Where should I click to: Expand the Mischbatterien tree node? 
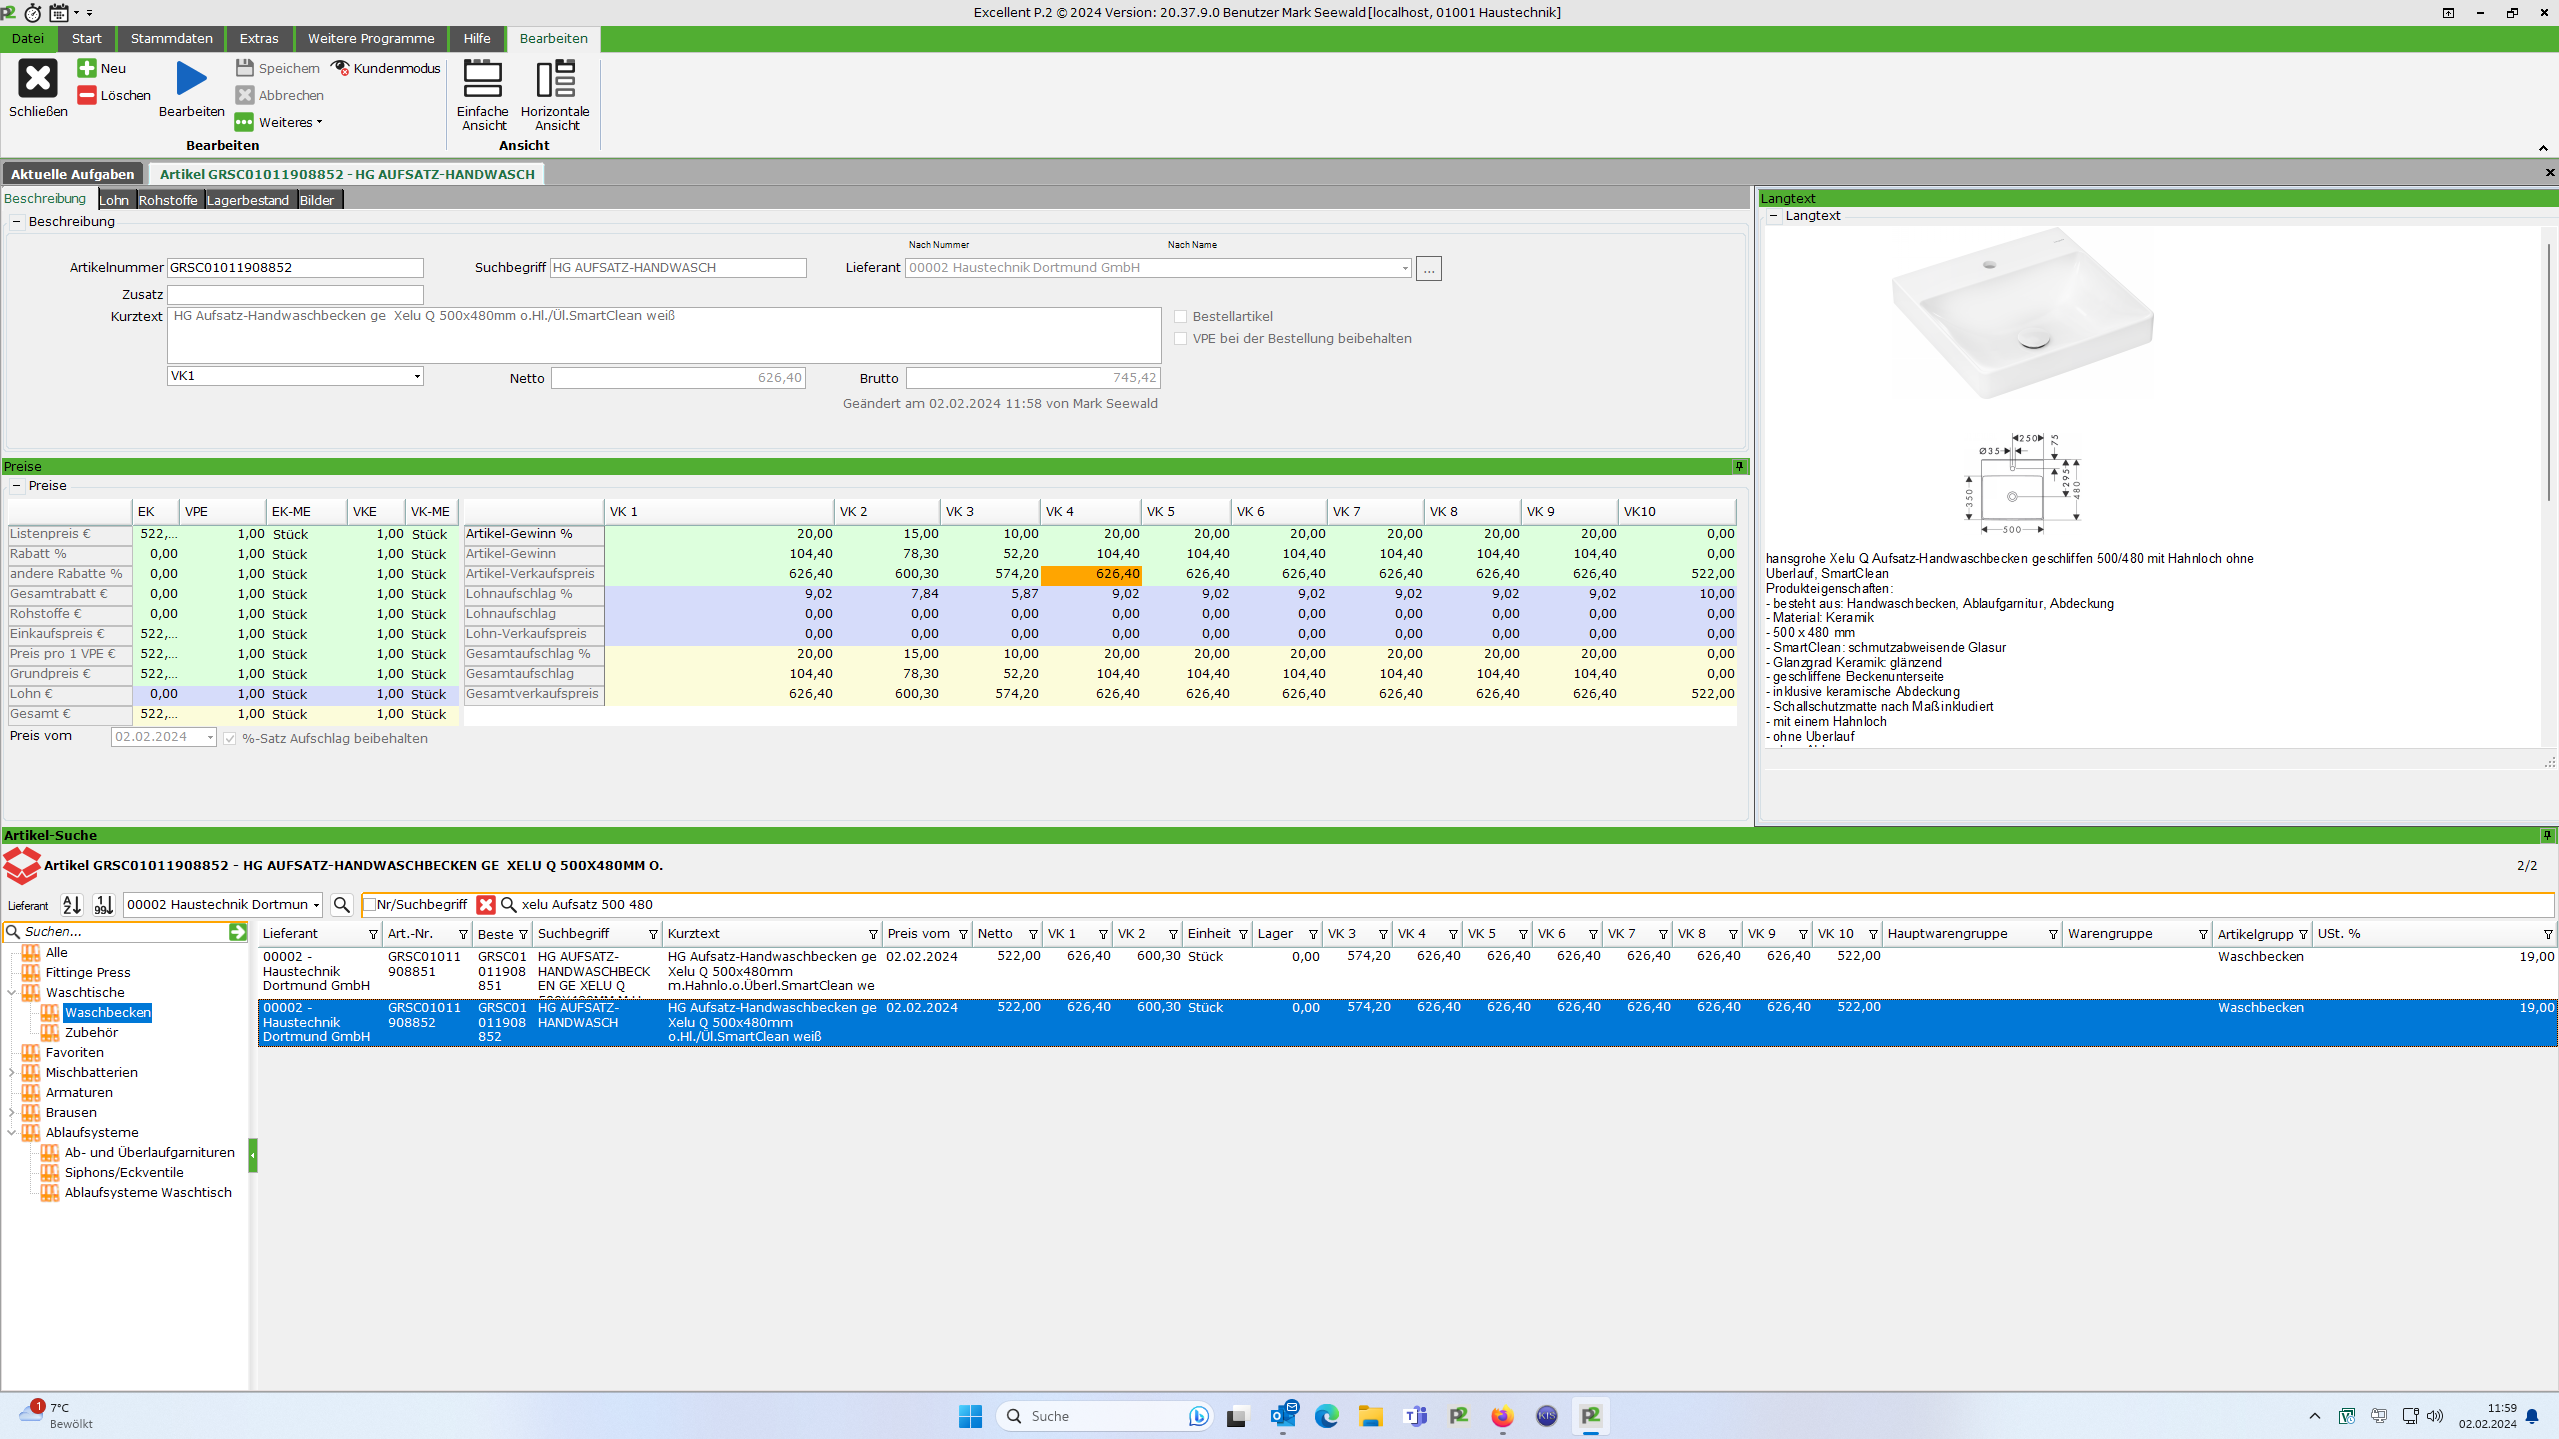[12, 1072]
